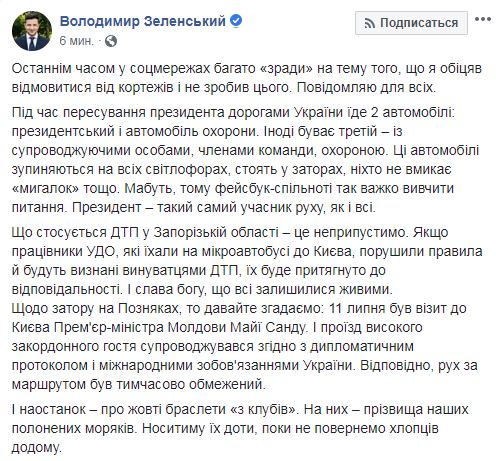496x461 pixels.
Task: Open the three-dots post options menu
Action: click(x=483, y=19)
